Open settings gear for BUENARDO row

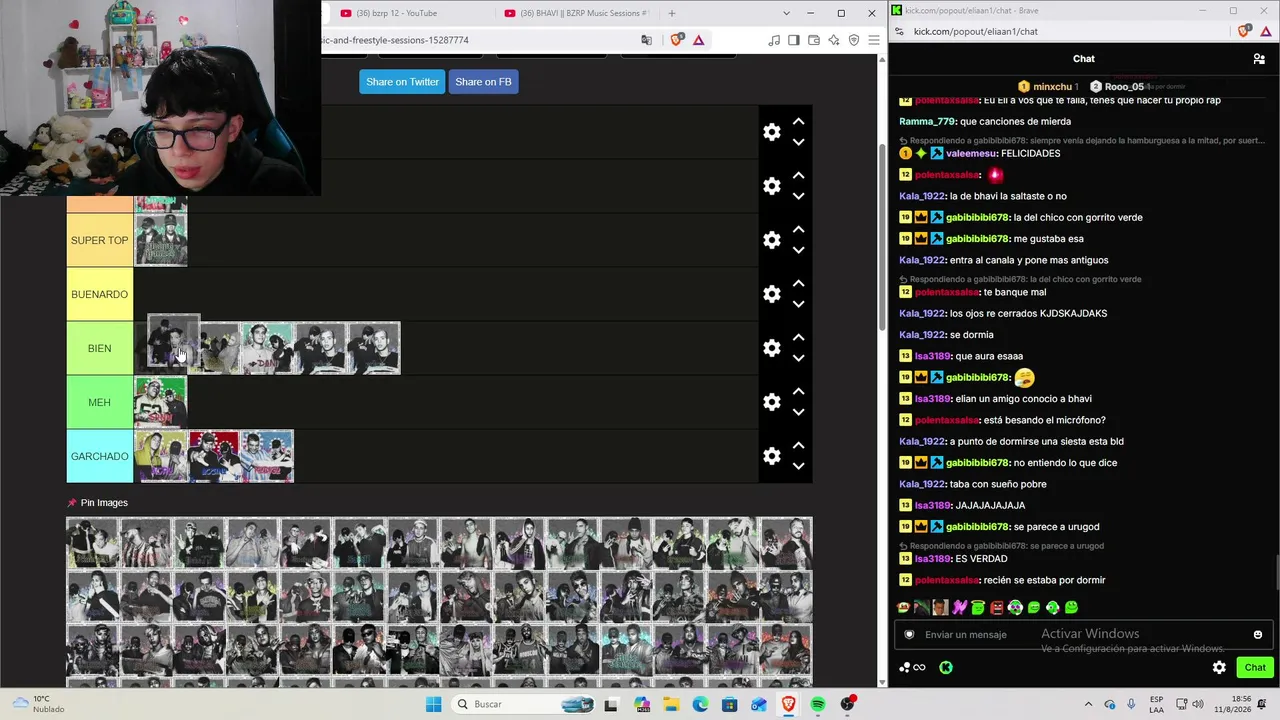pos(772,294)
